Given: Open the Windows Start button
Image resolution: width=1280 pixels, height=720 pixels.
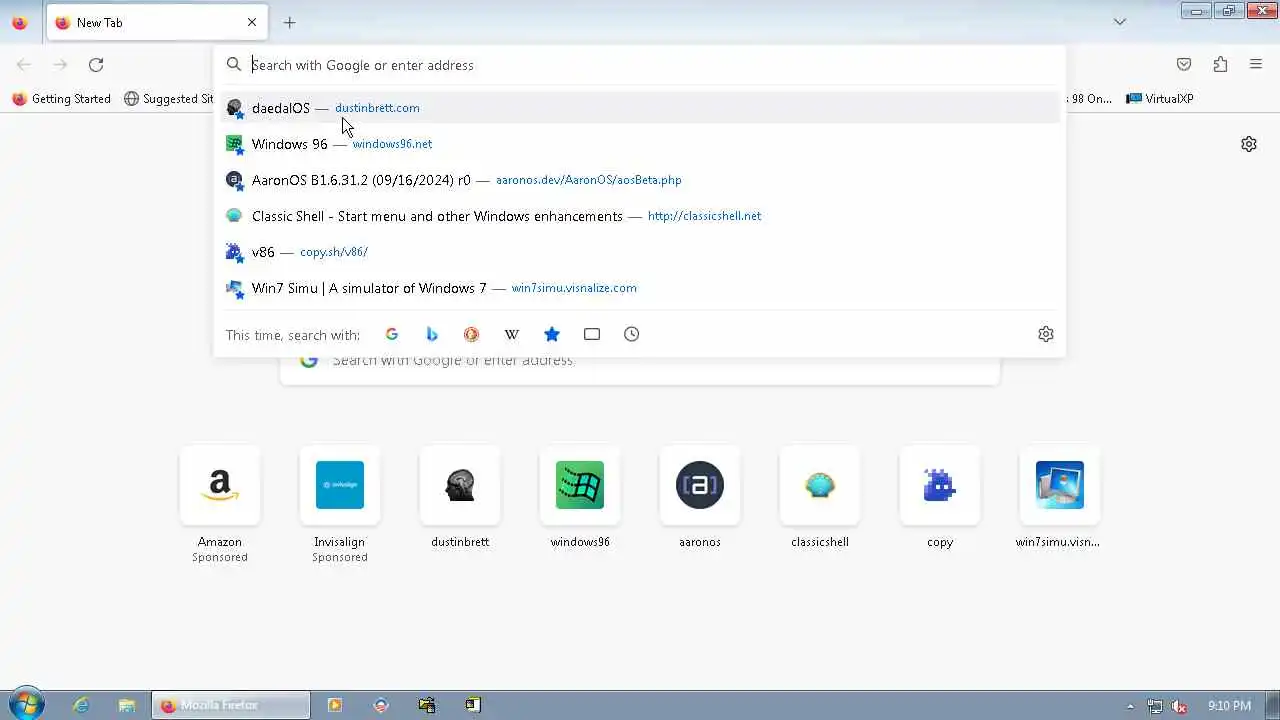Looking at the screenshot, I should 26,705.
